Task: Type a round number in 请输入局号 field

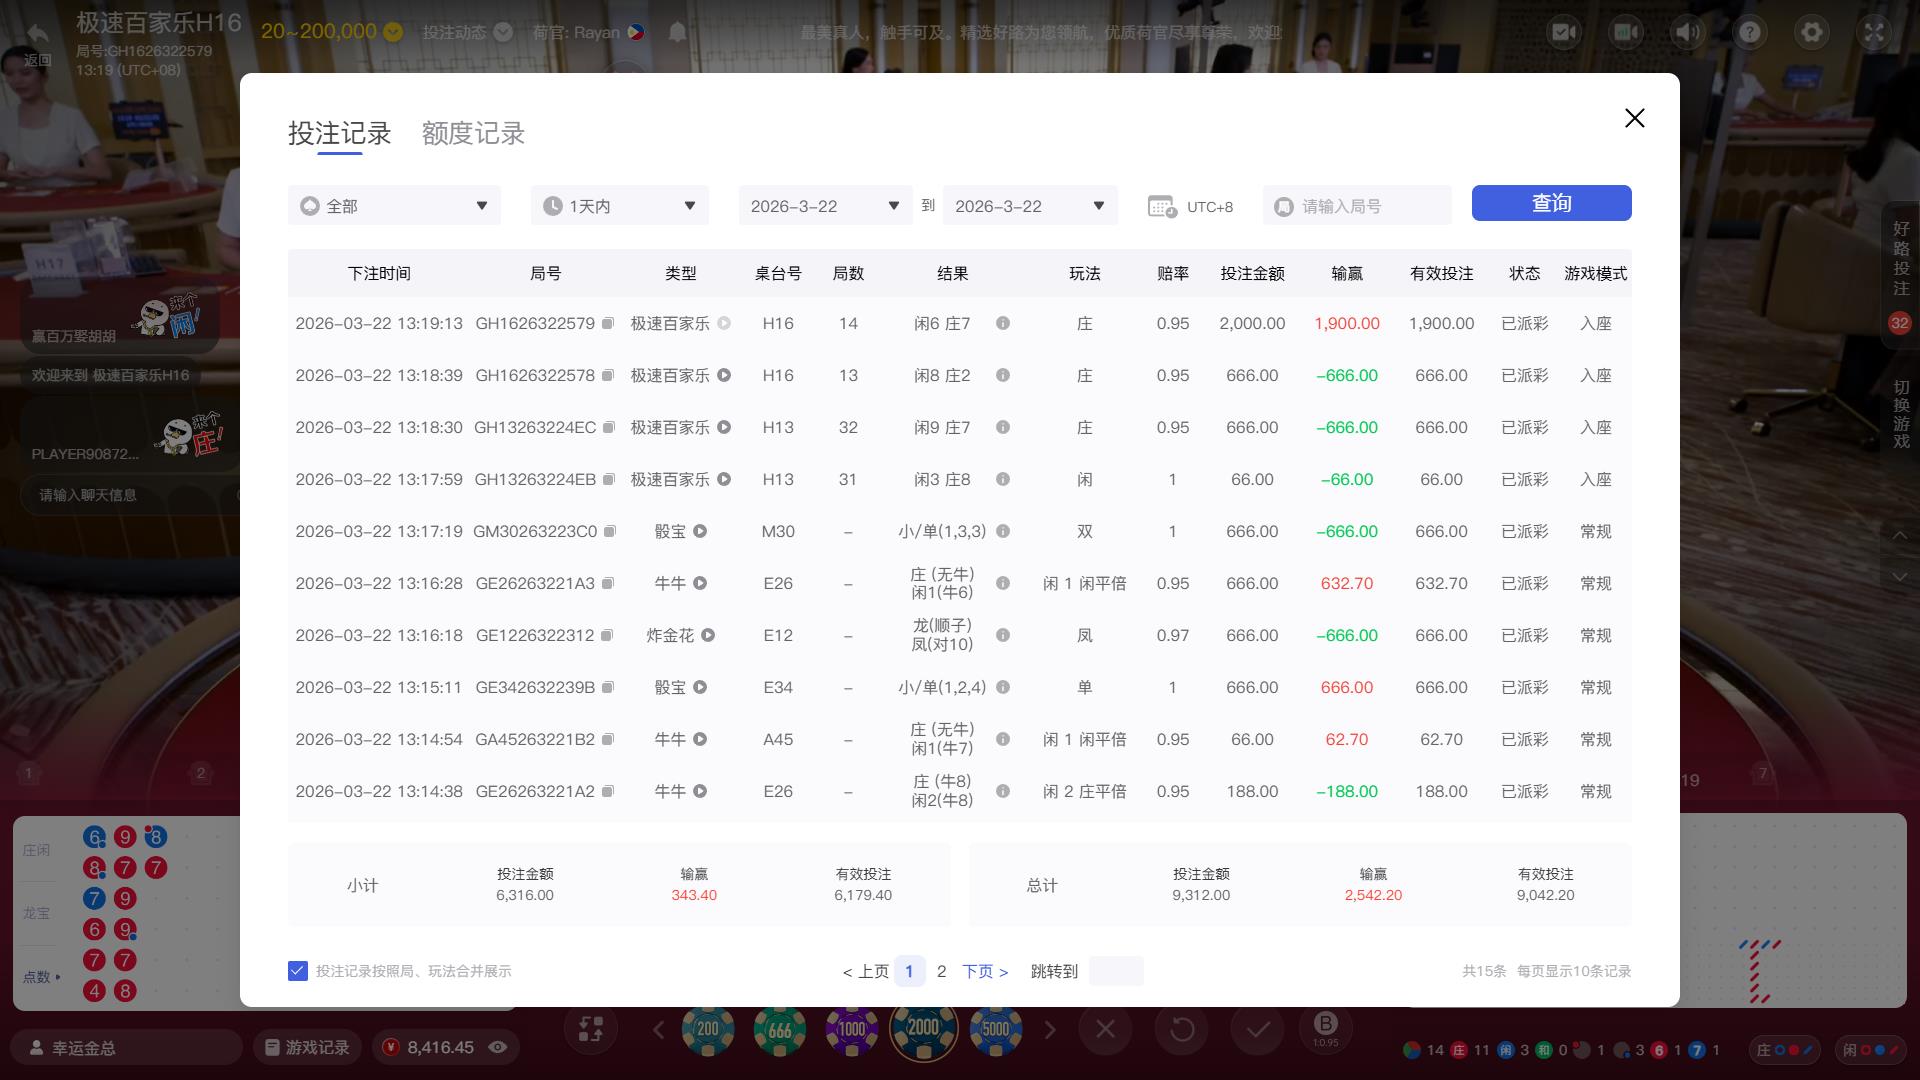Action: tap(1360, 206)
